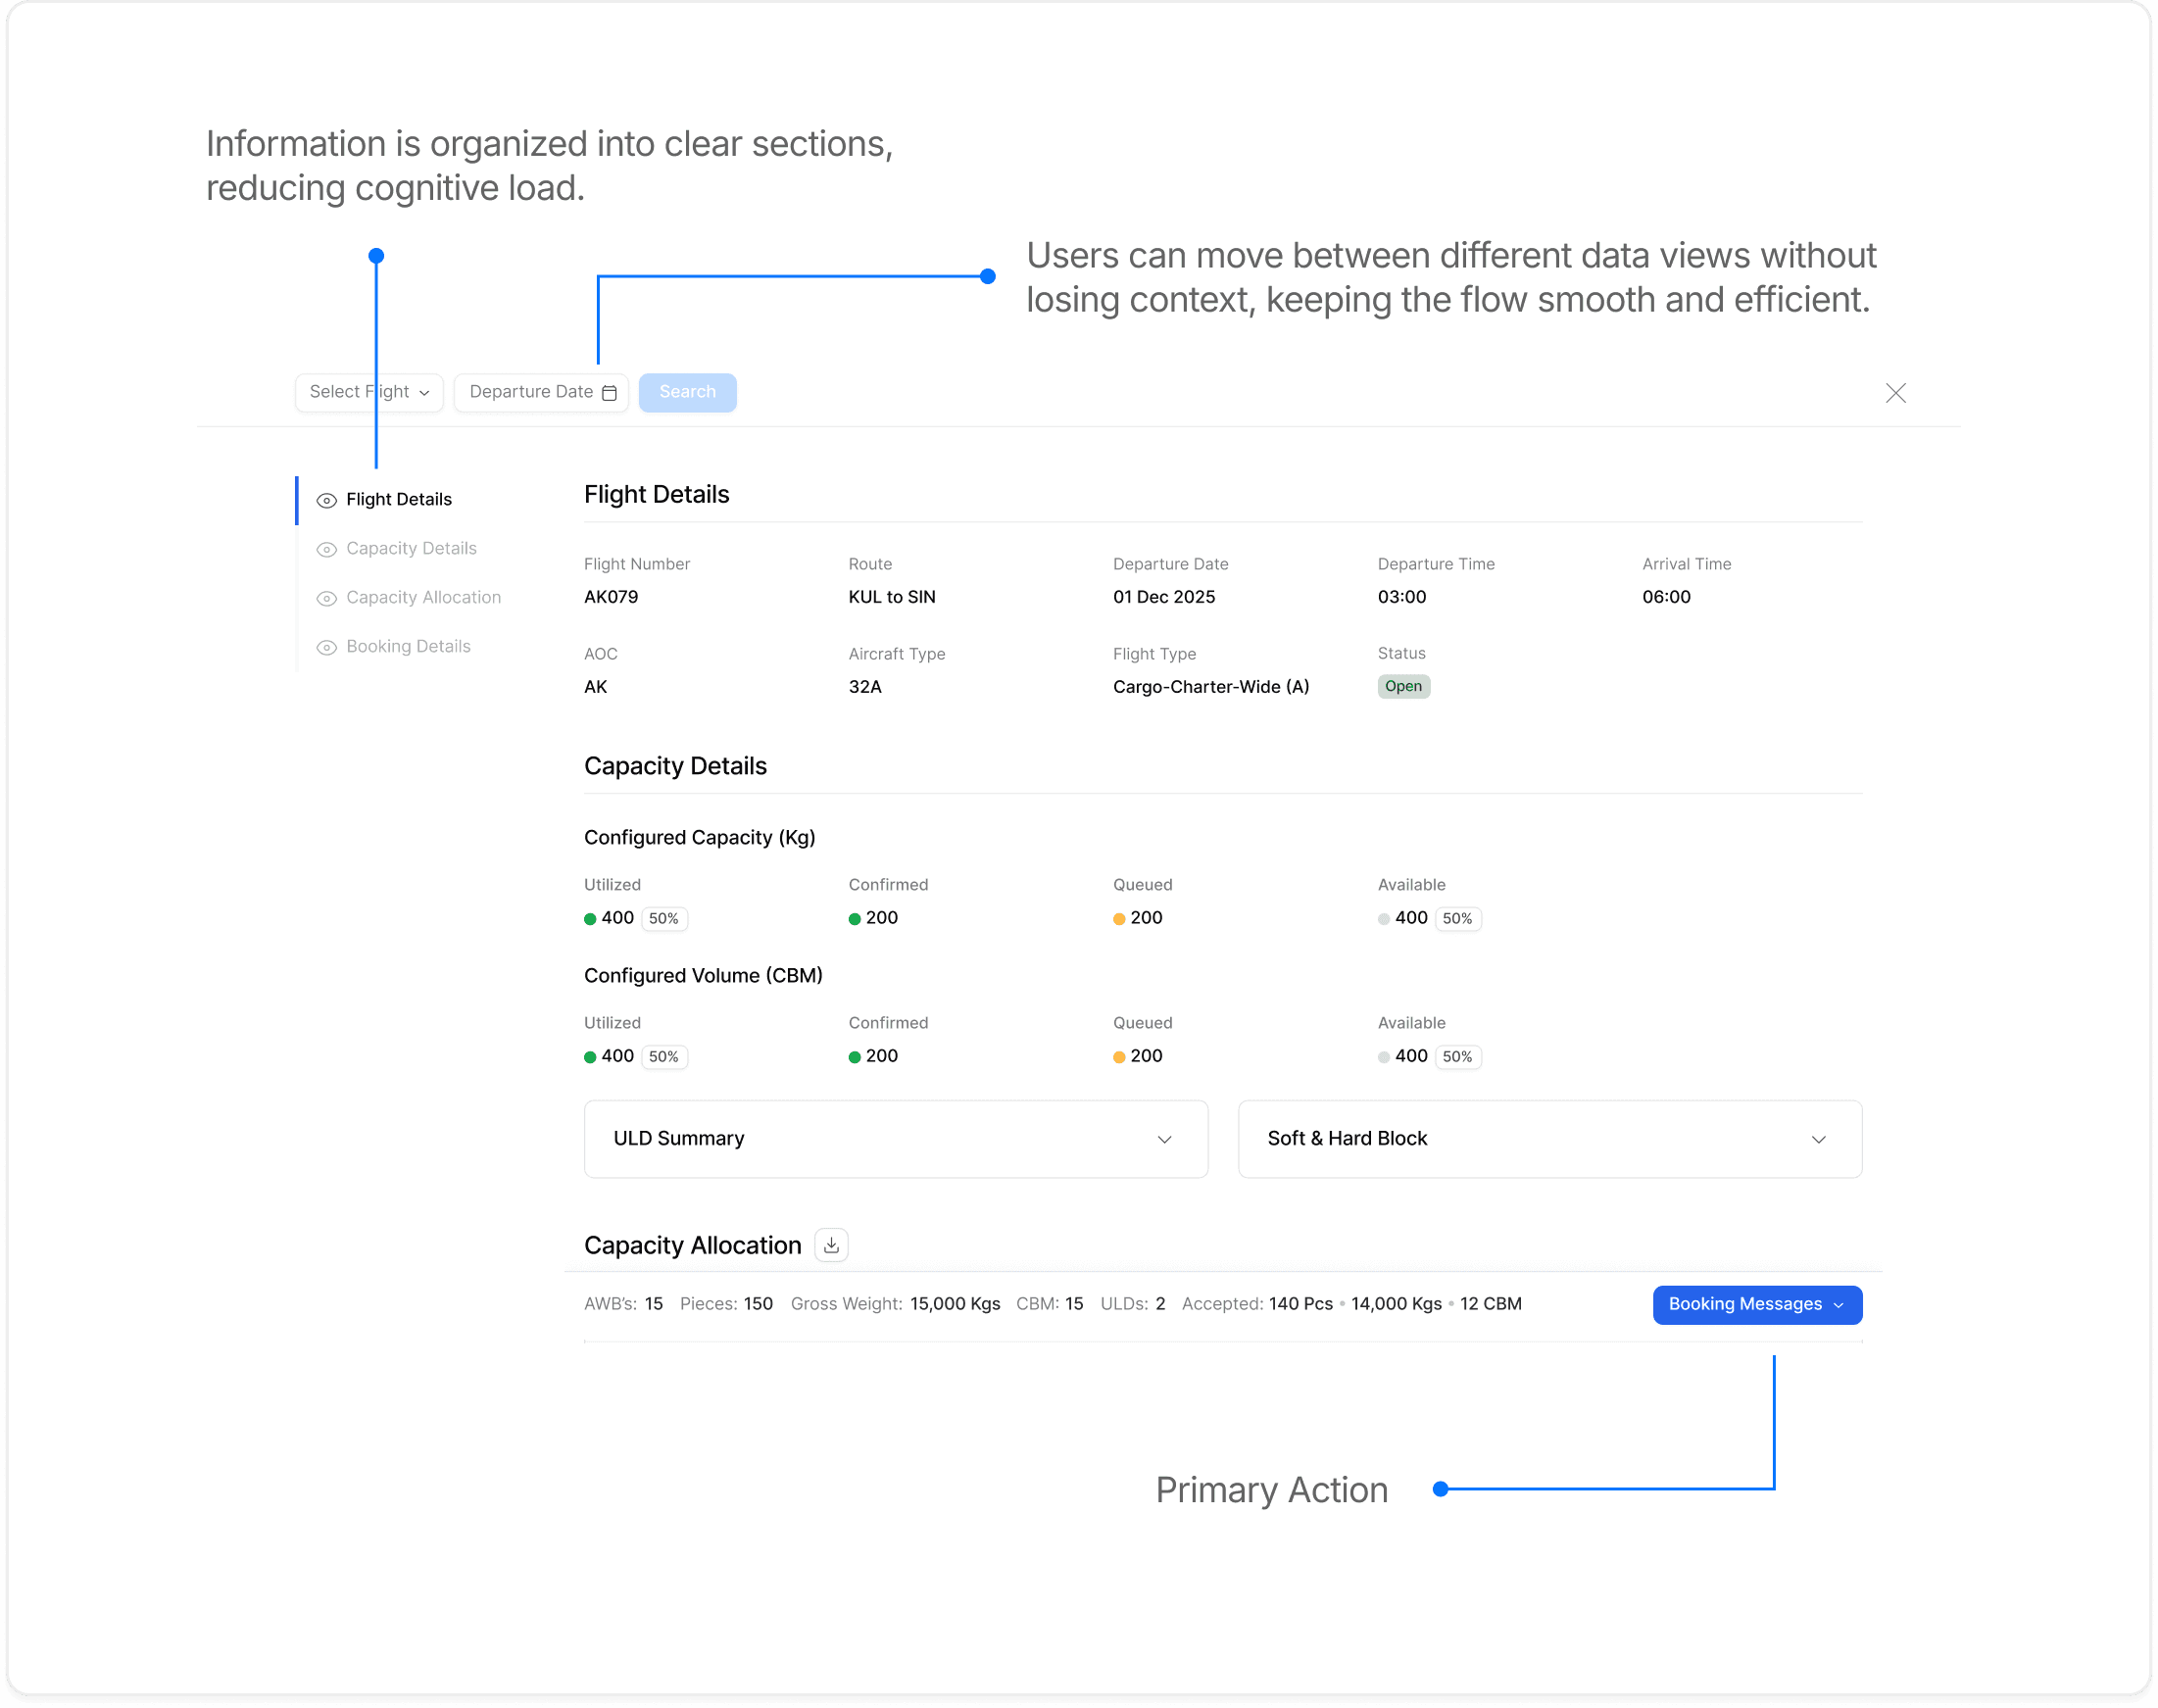Click the Open status badge
Viewport: 2158px width, 1708px height.
tap(1403, 686)
